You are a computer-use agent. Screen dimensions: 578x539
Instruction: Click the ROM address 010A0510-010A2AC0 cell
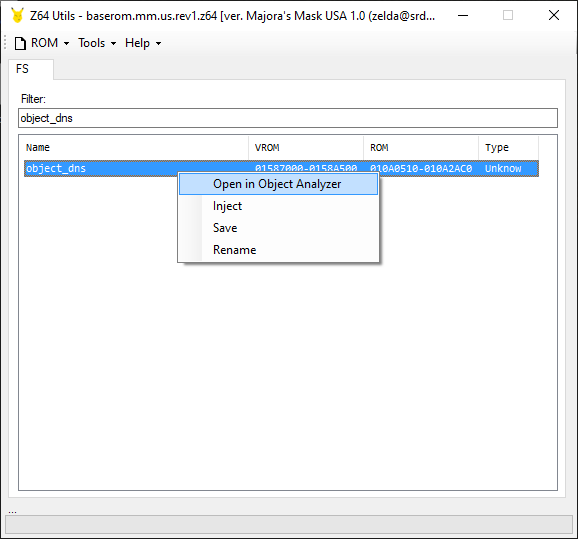[421, 168]
